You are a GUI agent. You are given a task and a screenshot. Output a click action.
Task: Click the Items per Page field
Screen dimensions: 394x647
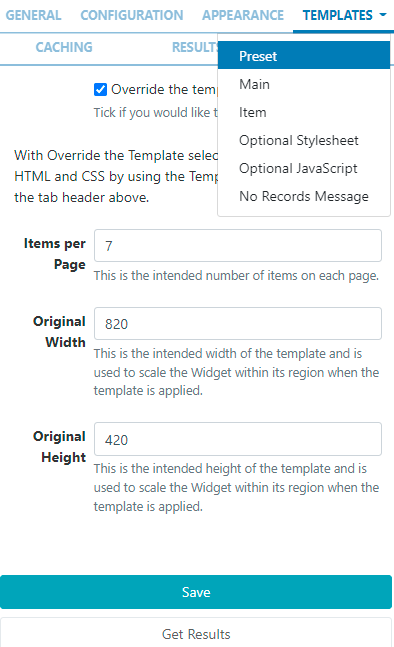click(238, 246)
